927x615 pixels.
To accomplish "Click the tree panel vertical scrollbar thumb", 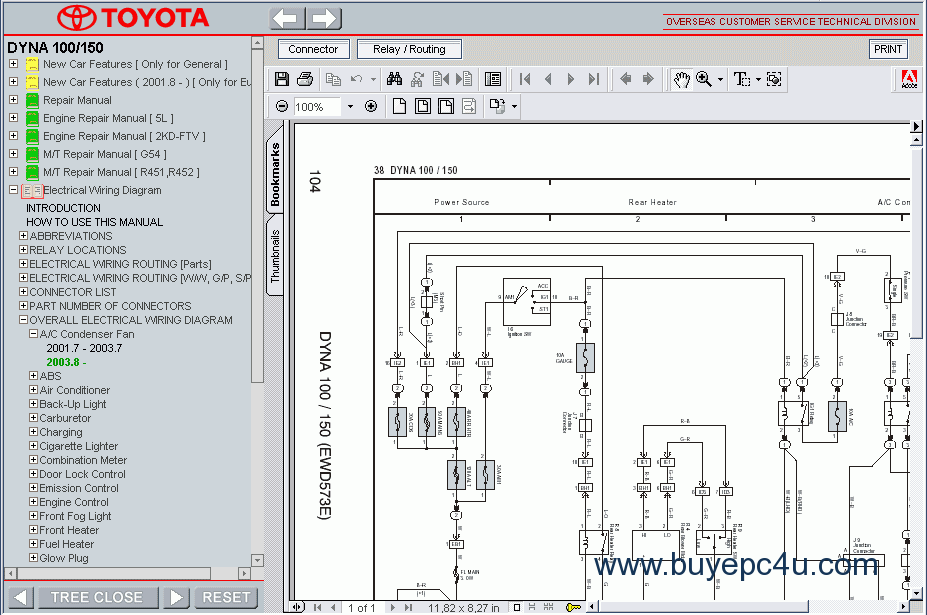I will click(x=257, y=216).
